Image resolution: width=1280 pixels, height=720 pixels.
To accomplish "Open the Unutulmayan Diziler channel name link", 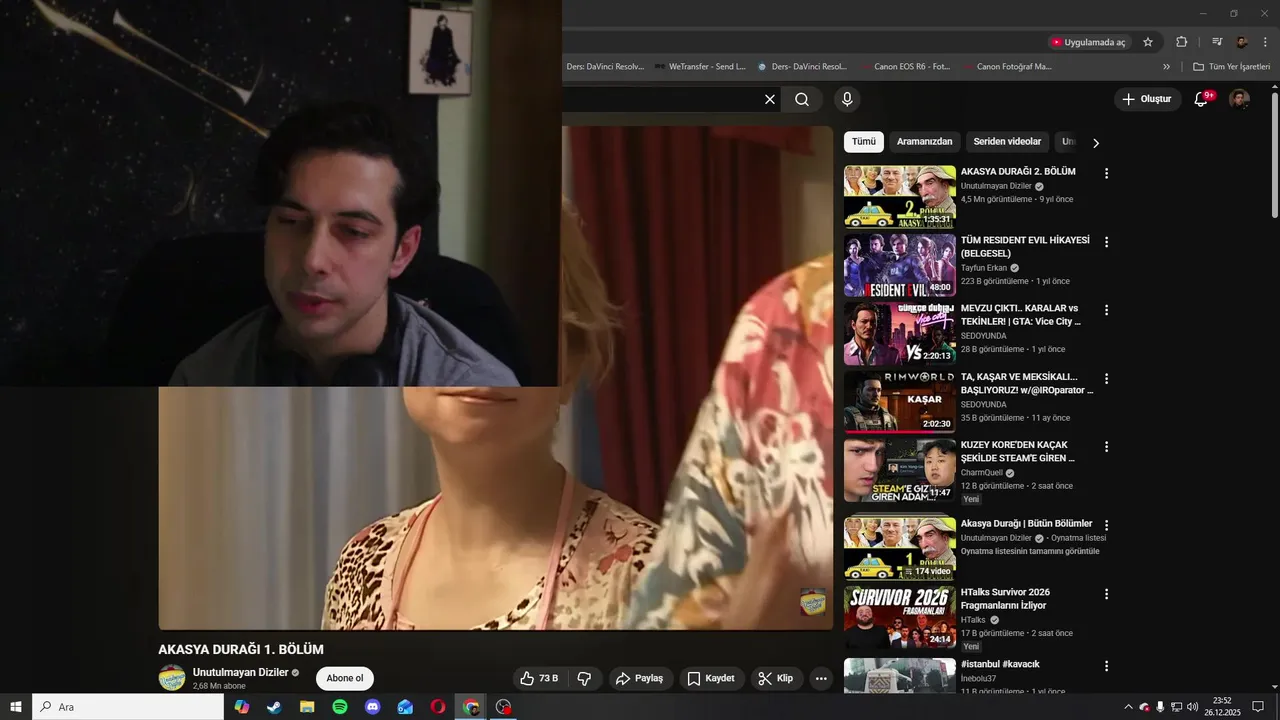I will pyautogui.click(x=240, y=672).
